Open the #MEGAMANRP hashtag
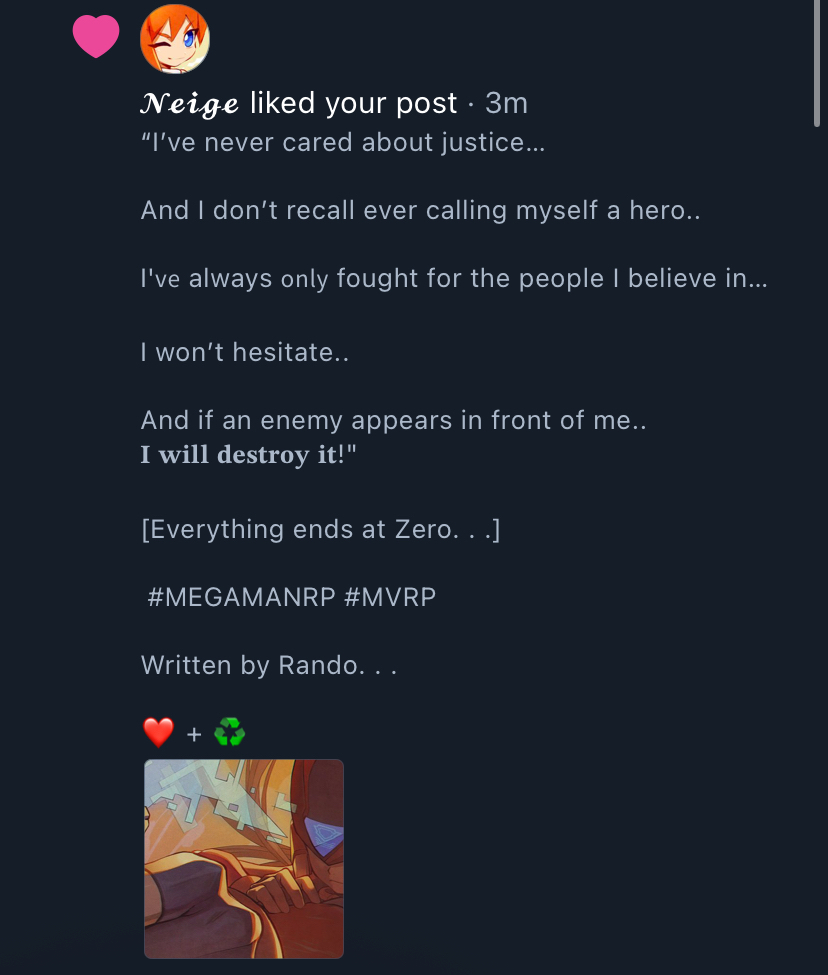This screenshot has height=975, width=828. click(x=240, y=598)
